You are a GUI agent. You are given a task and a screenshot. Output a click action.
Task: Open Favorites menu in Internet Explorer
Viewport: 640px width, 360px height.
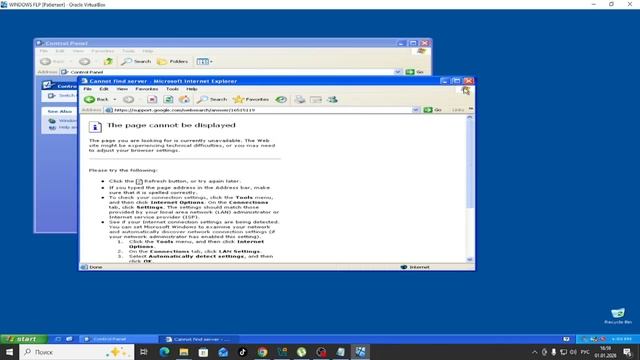click(x=147, y=89)
